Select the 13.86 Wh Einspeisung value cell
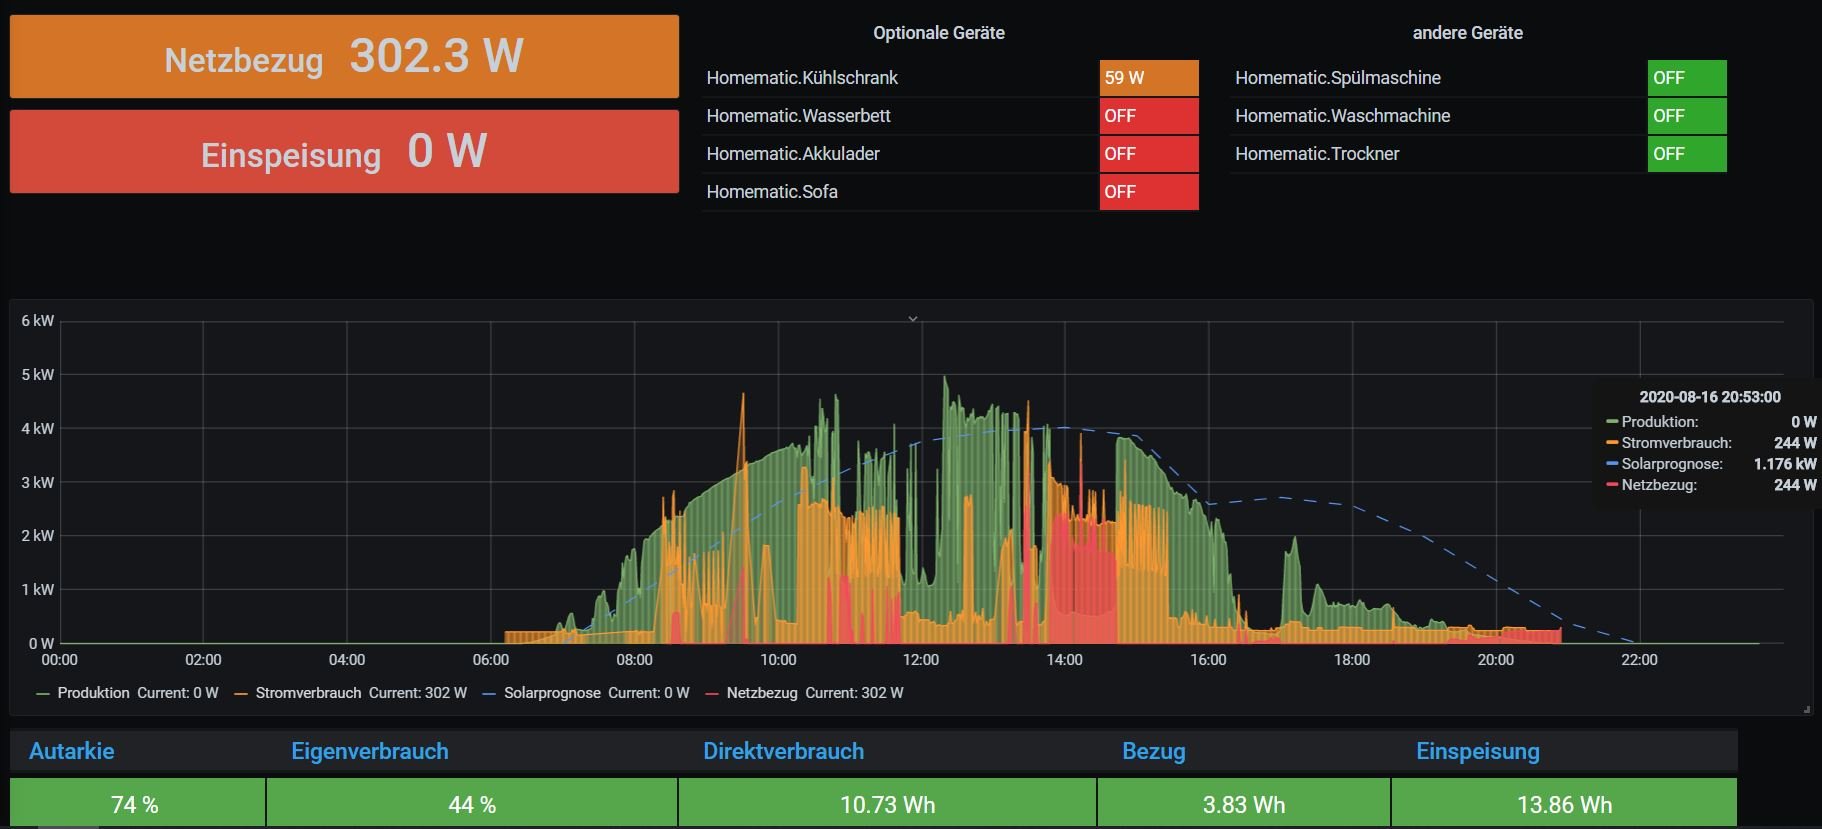Image resolution: width=1822 pixels, height=829 pixels. tap(1564, 805)
